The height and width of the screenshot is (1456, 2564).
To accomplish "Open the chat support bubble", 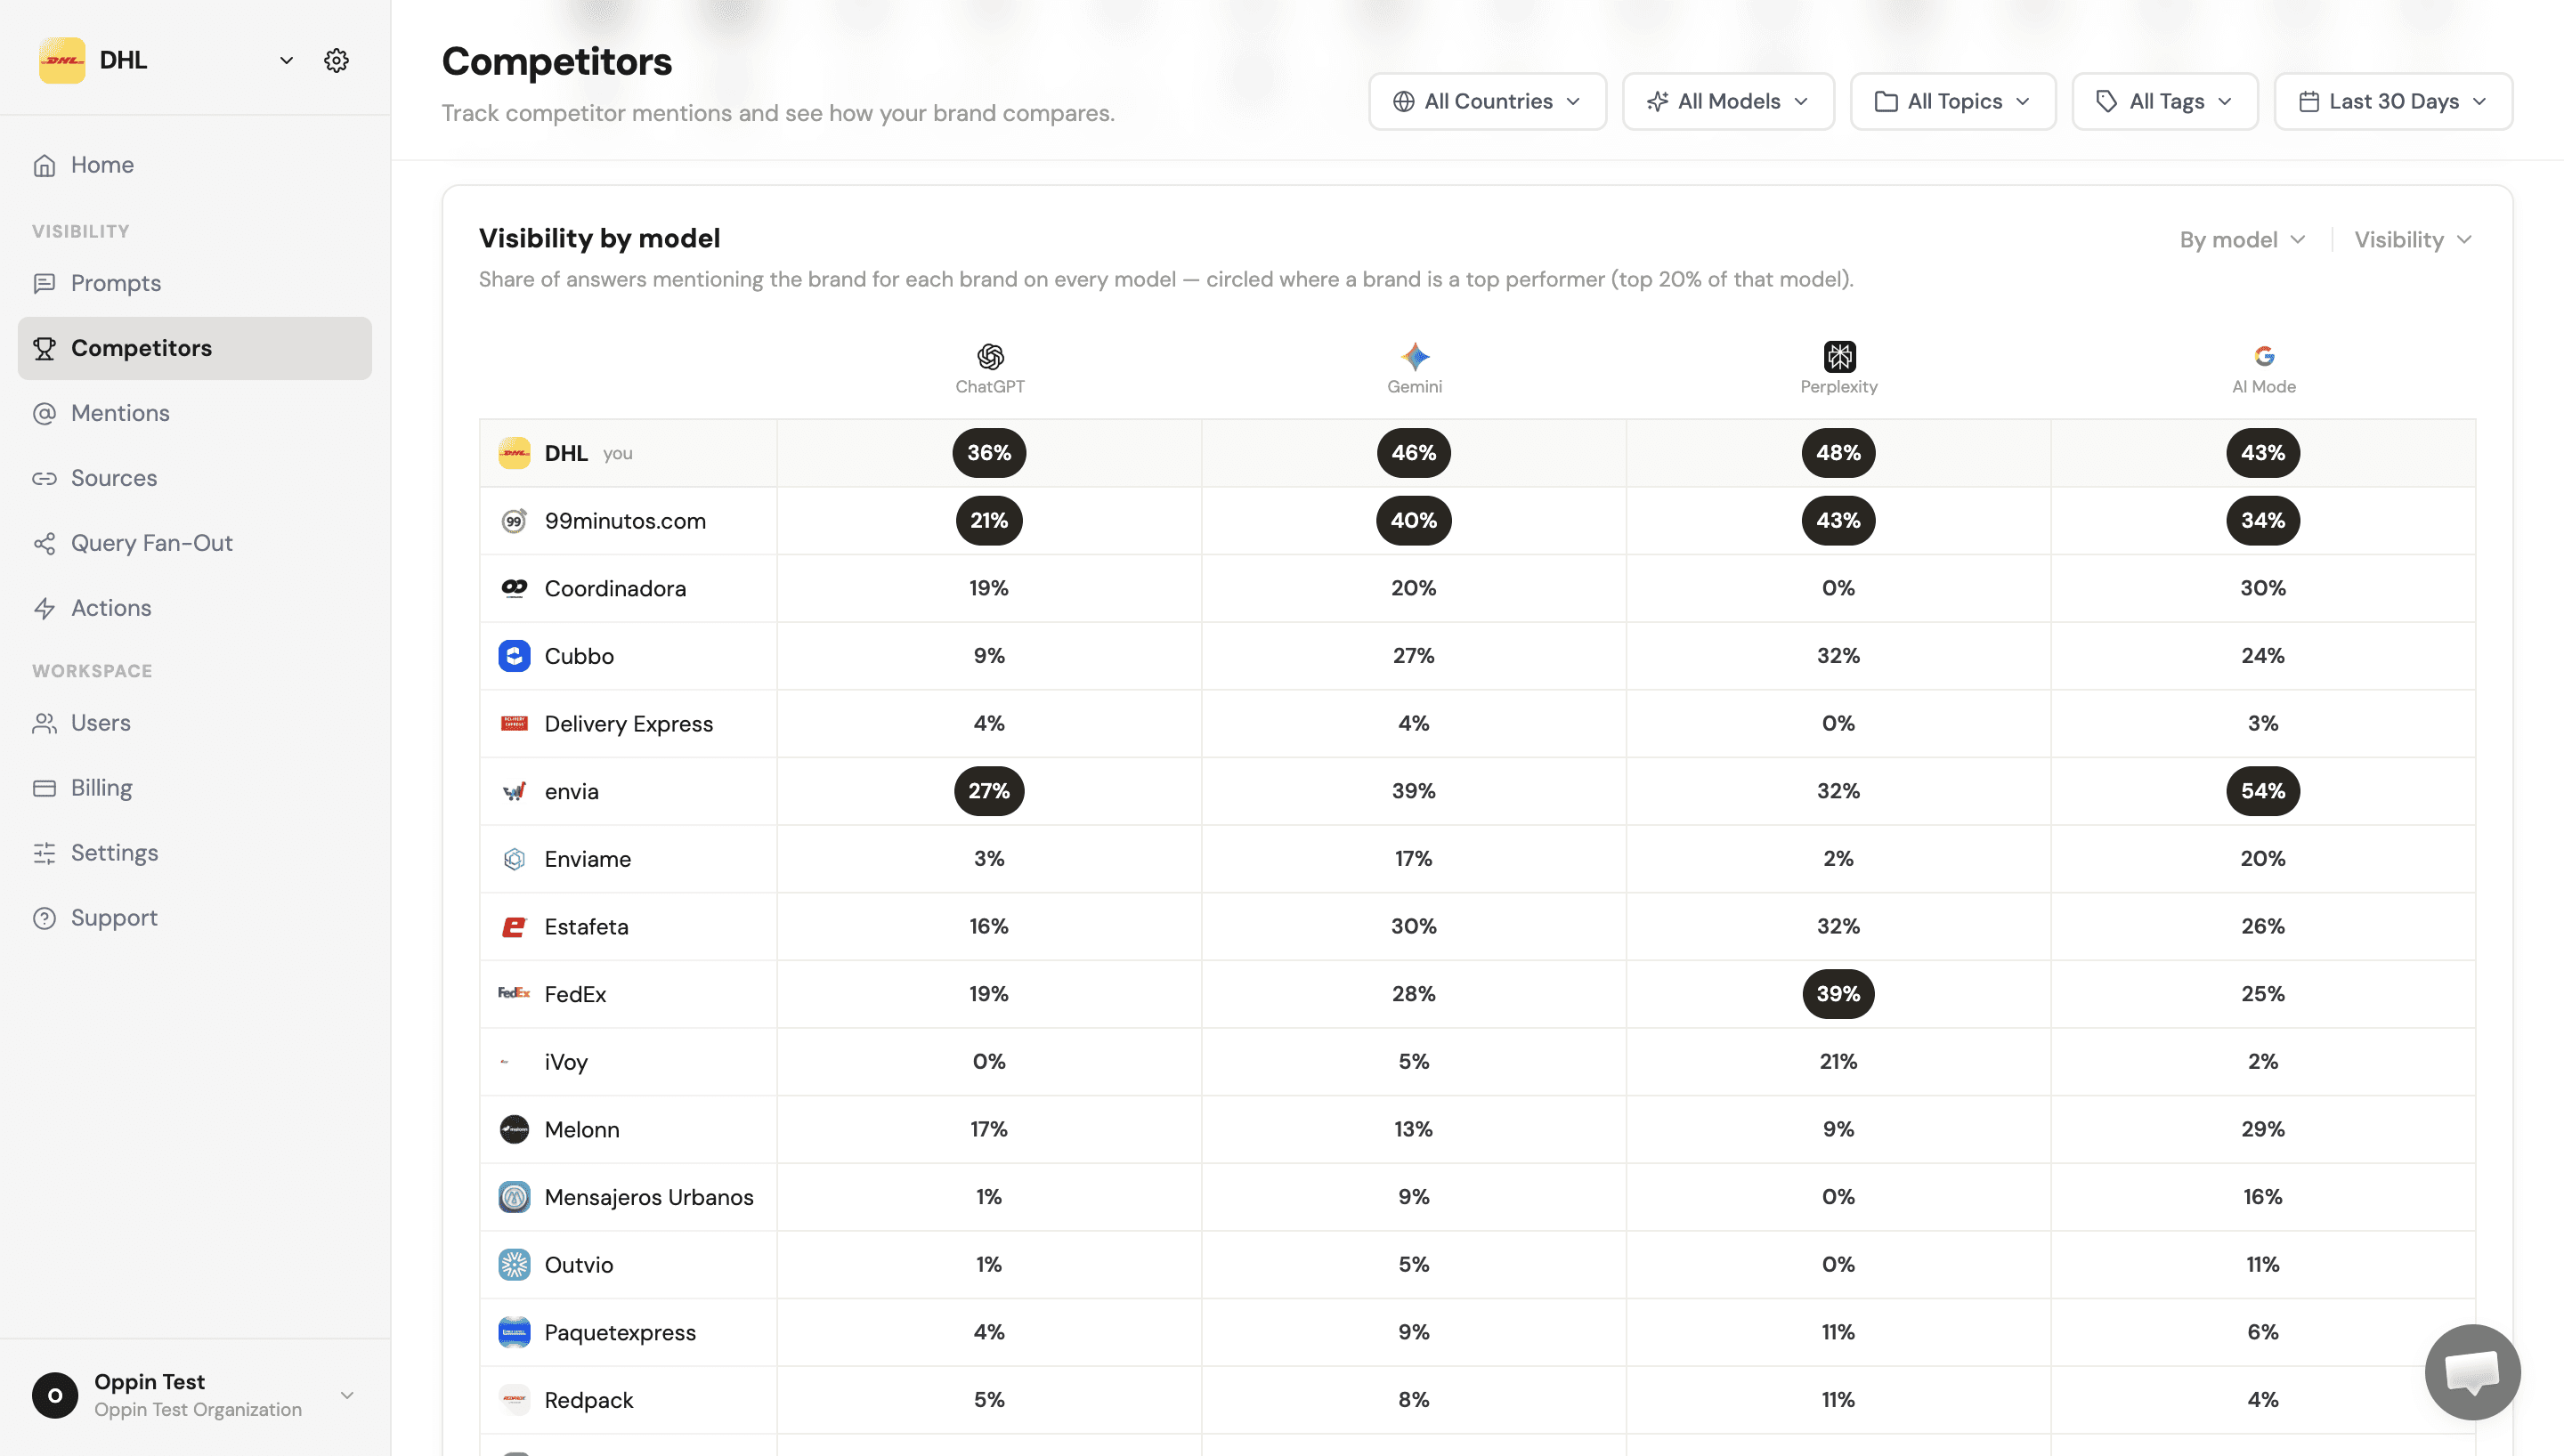I will click(x=2472, y=1371).
